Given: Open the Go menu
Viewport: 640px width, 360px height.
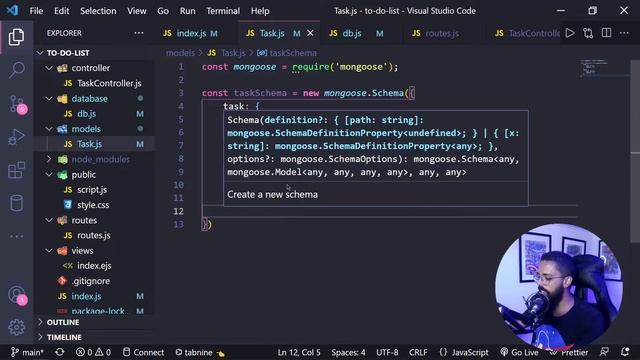Looking at the screenshot, I should click(x=163, y=11).
